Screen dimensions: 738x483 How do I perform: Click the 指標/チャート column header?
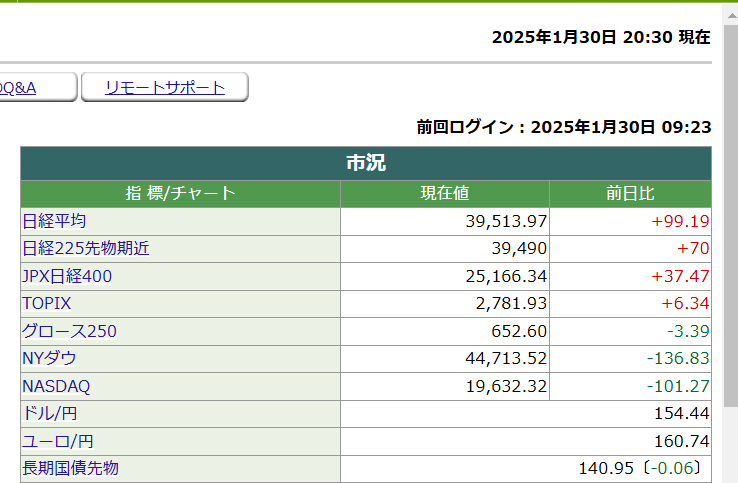pyautogui.click(x=180, y=194)
